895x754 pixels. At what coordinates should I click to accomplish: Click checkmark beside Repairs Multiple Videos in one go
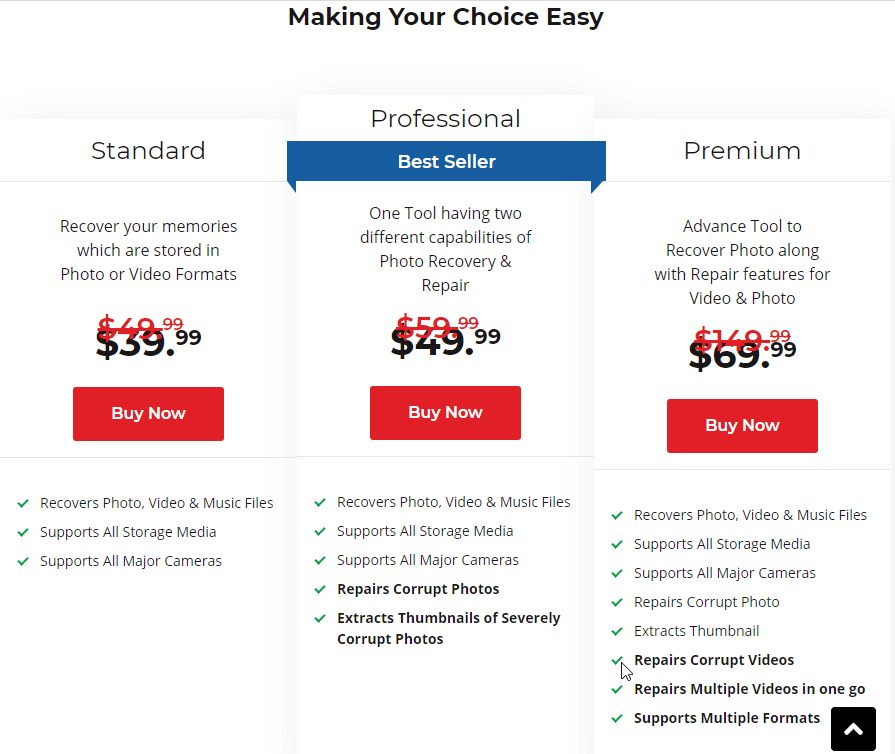pos(617,689)
